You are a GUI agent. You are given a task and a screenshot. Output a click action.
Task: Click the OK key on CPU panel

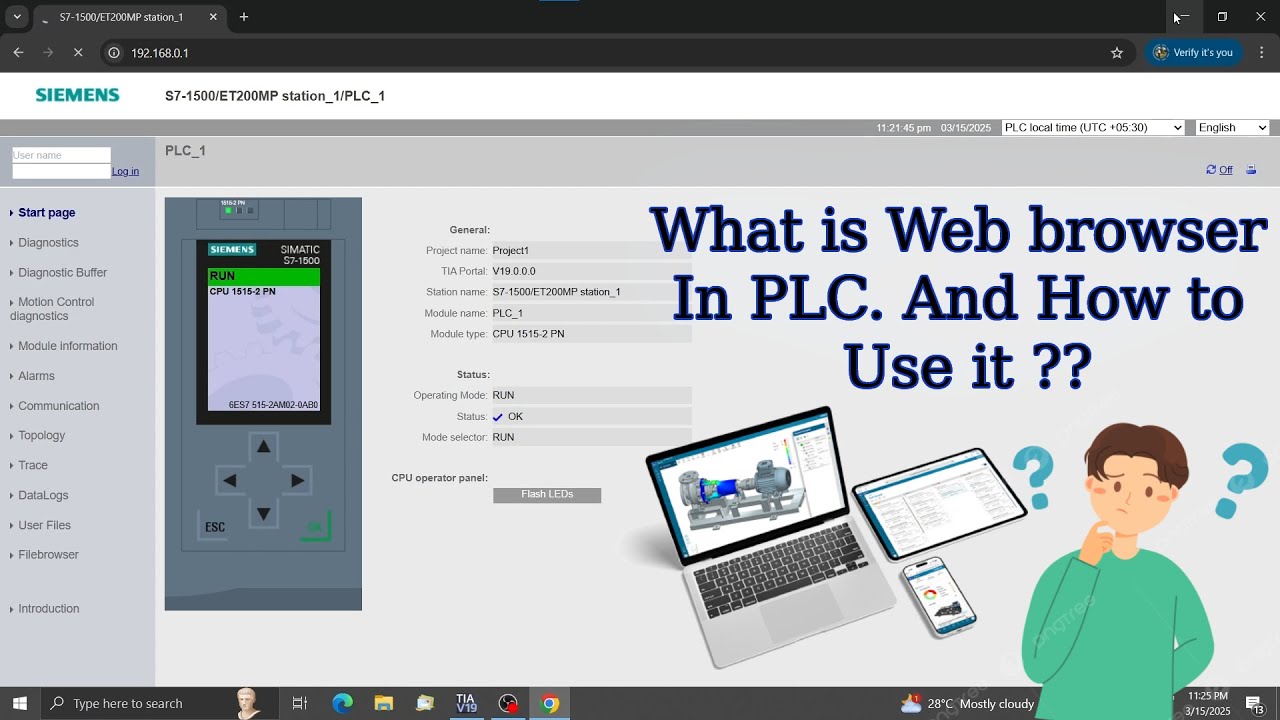(315, 527)
